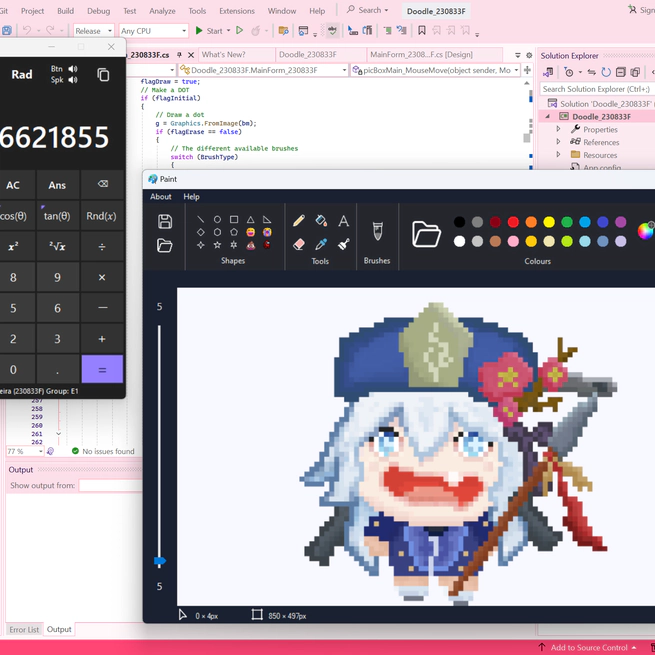Choose the yellow colour swatch in Paint
Image resolution: width=655 pixels, height=655 pixels.
549,222
